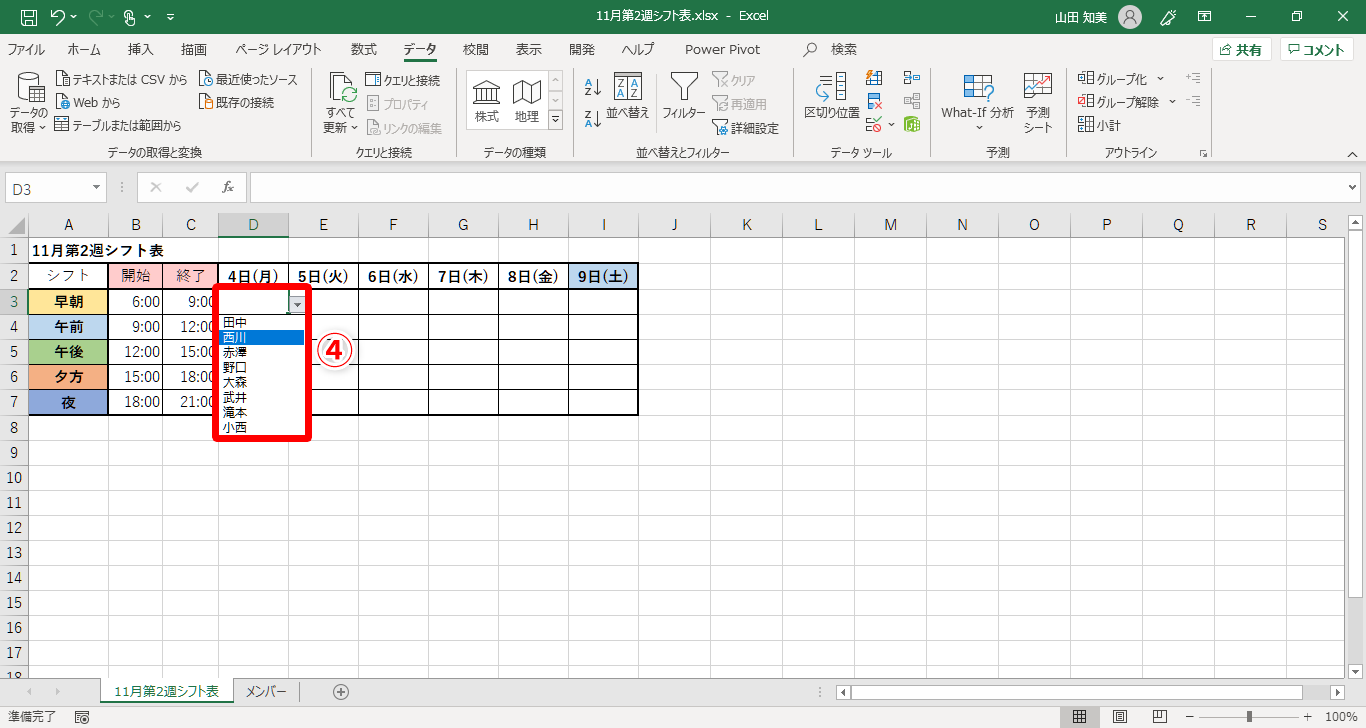Sort descending with the Z-to-A icon
The width and height of the screenshot is (1366, 728).
(x=592, y=120)
